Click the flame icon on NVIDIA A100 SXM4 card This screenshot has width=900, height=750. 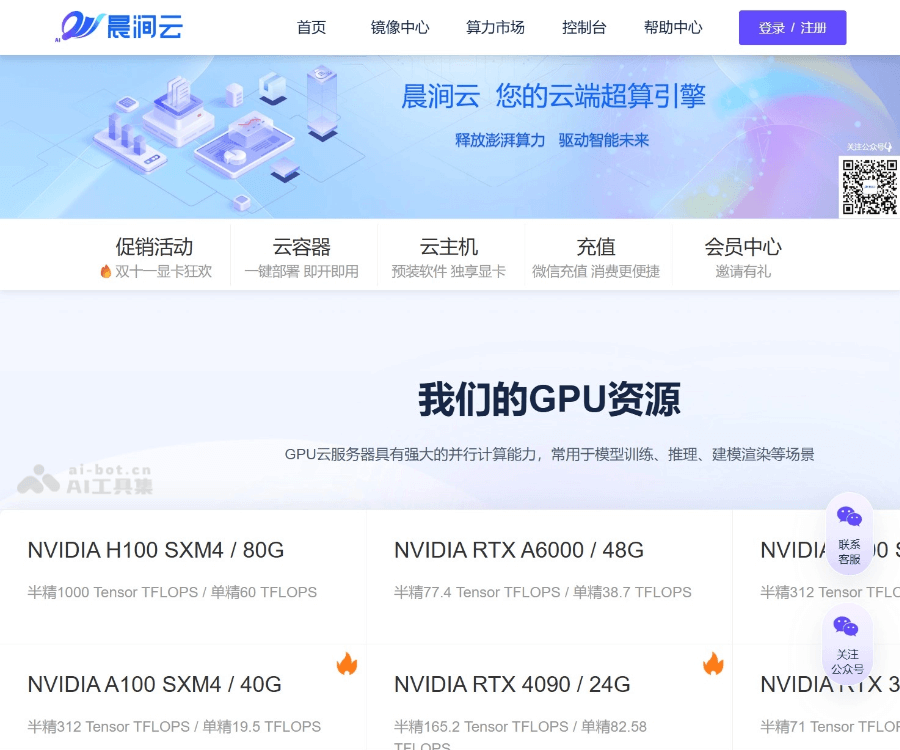(x=346, y=665)
